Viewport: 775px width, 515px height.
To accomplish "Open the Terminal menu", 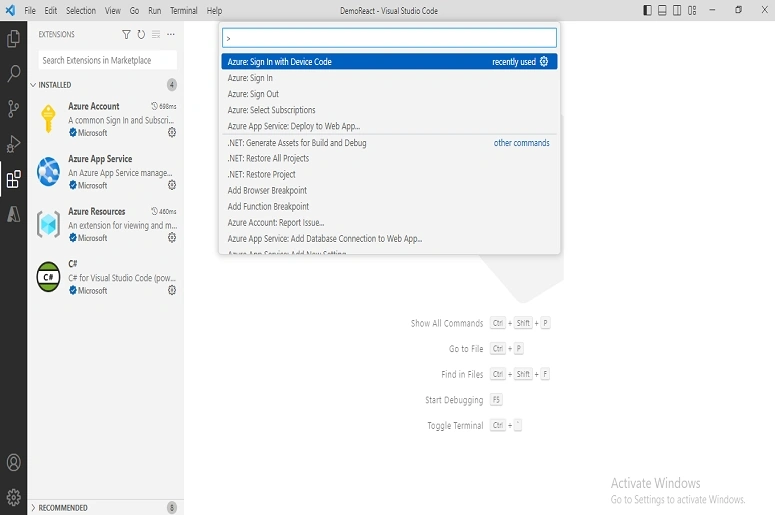I will [x=184, y=10].
